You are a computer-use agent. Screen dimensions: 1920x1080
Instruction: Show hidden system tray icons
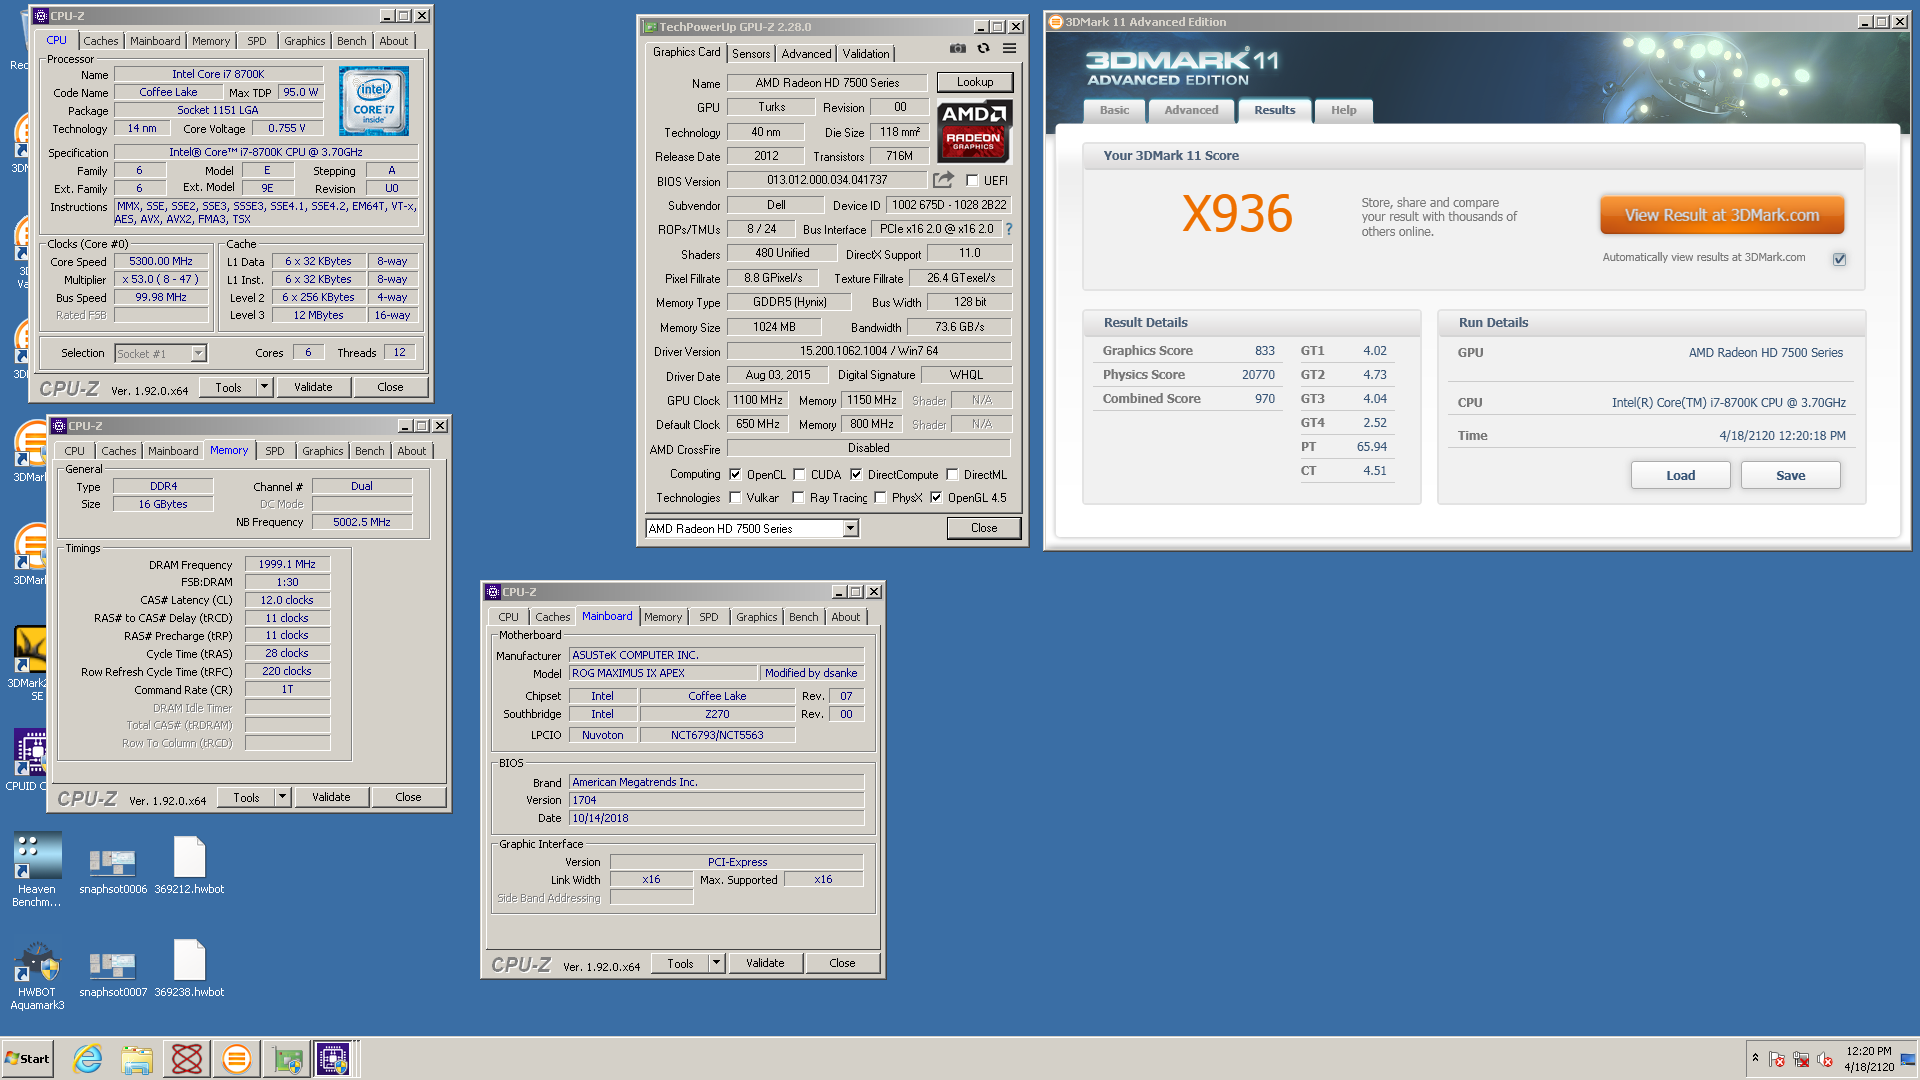click(x=1755, y=1058)
